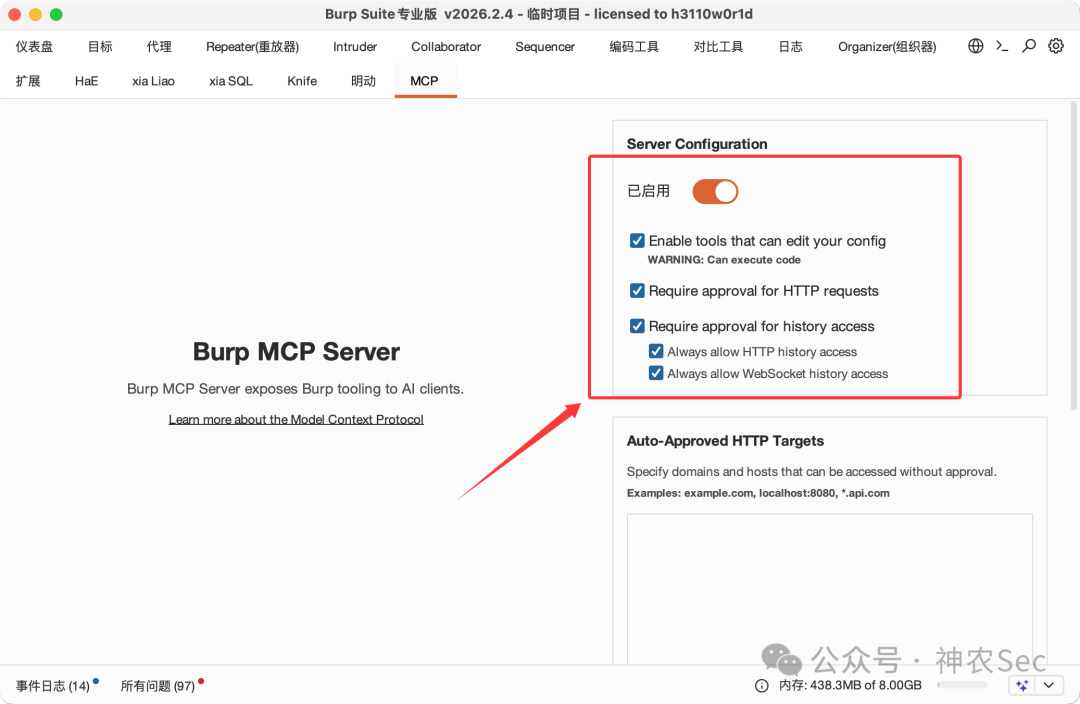Select the MCP tab
The height and width of the screenshot is (704, 1080).
click(x=424, y=81)
